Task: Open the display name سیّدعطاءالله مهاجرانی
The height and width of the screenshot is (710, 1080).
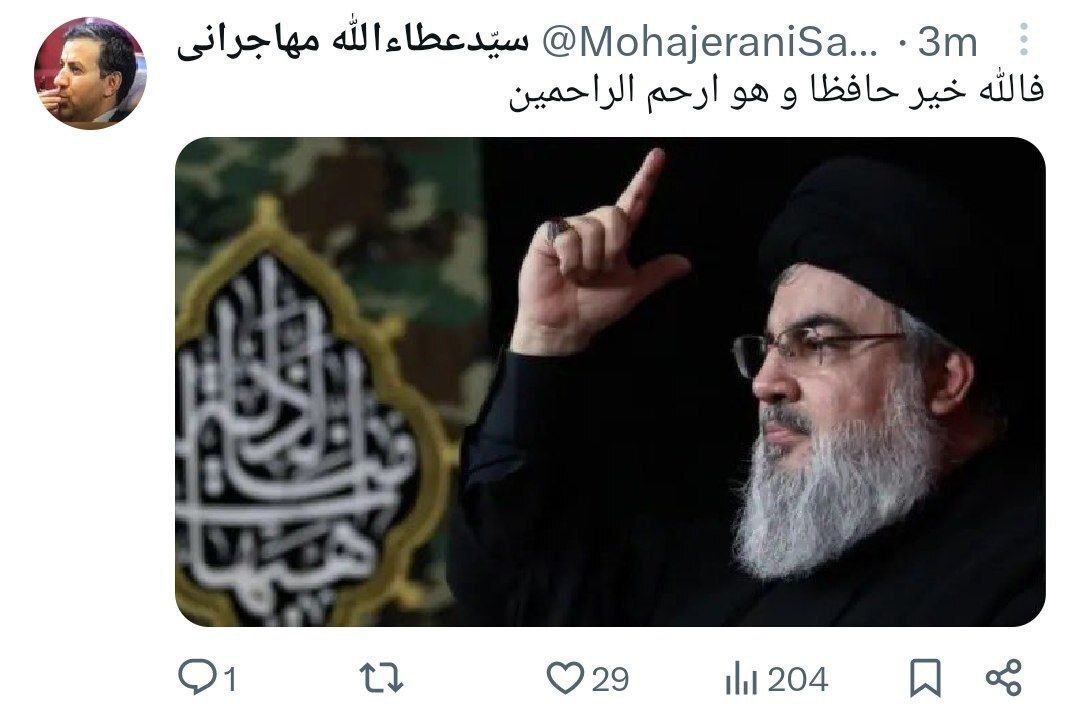Action: pos(353,42)
